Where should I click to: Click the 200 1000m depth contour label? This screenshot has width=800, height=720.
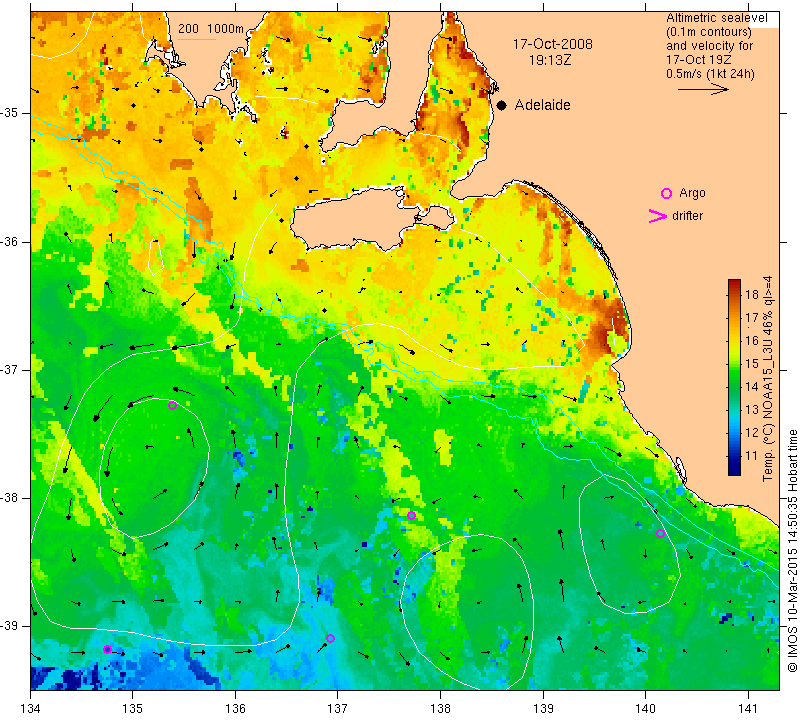[211, 29]
